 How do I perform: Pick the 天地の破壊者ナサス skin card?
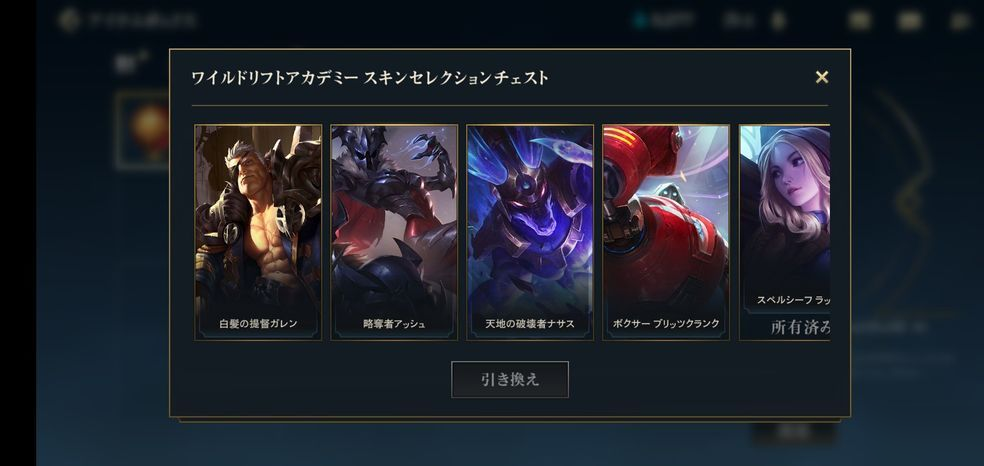[530, 233]
